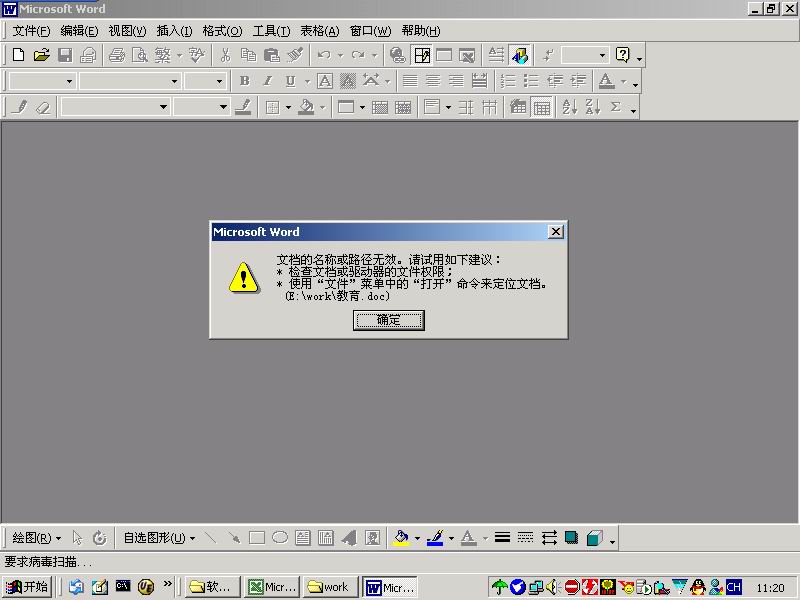Open the 文件(F) menu

click(x=31, y=31)
